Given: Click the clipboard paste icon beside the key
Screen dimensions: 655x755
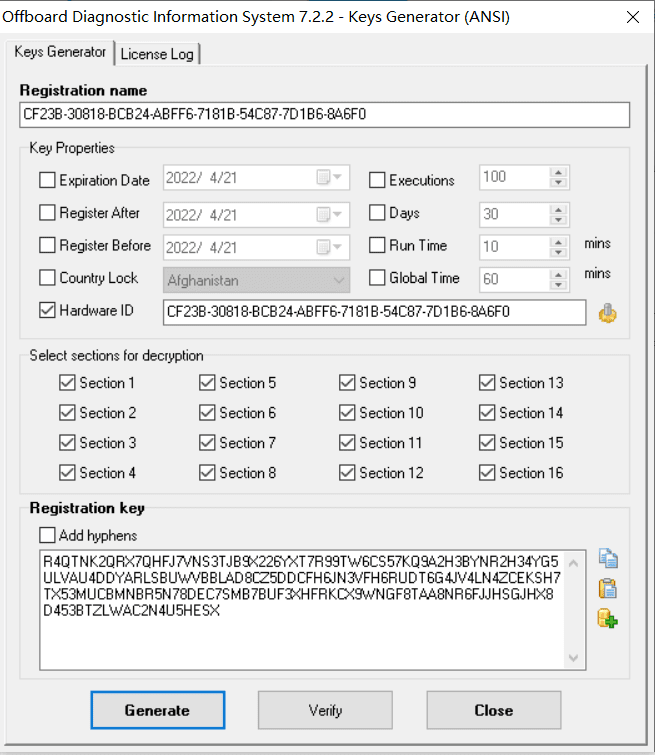Looking at the screenshot, I should pyautogui.click(x=607, y=589).
